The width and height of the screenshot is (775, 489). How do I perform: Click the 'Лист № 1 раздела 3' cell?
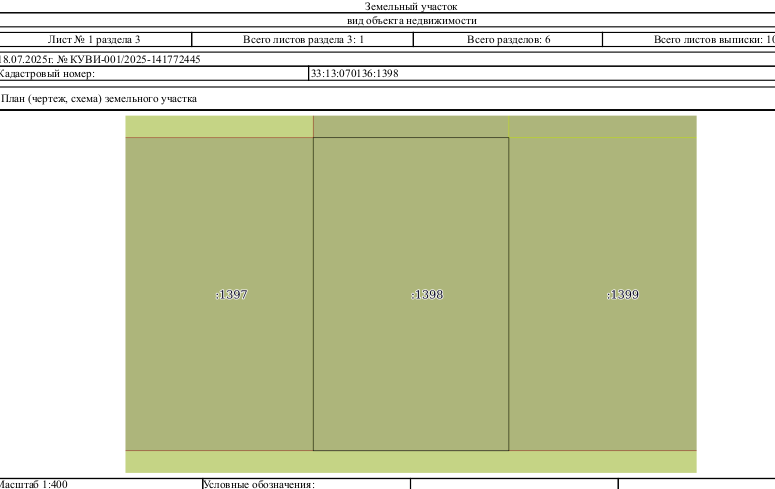coord(94,40)
